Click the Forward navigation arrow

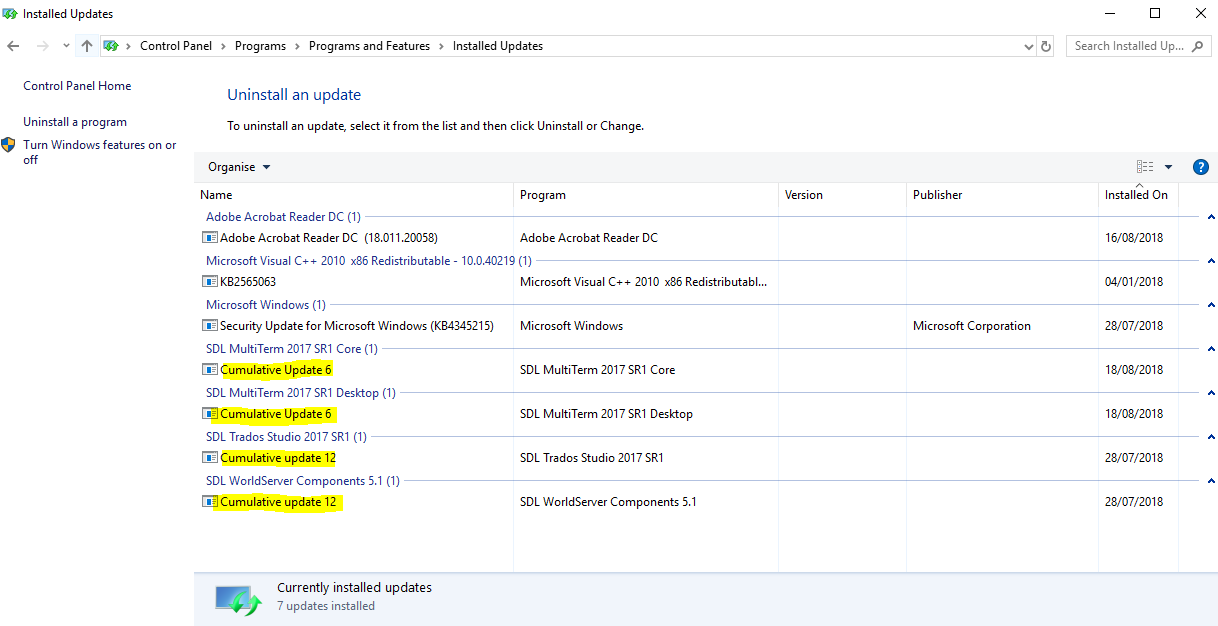point(42,46)
